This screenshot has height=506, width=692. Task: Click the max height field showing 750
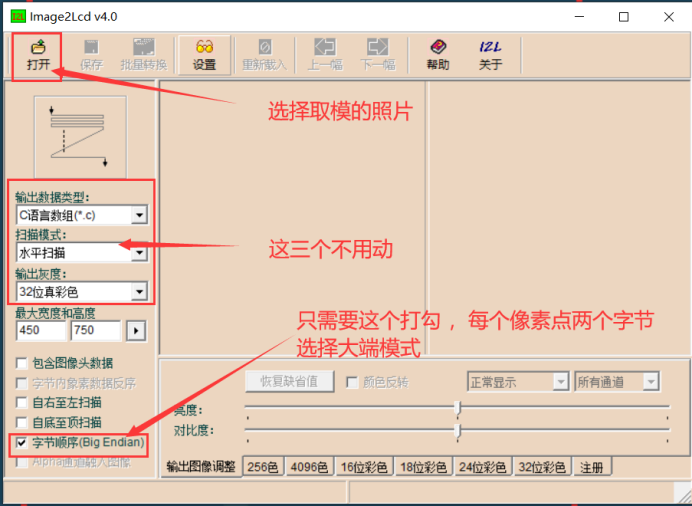pos(96,330)
